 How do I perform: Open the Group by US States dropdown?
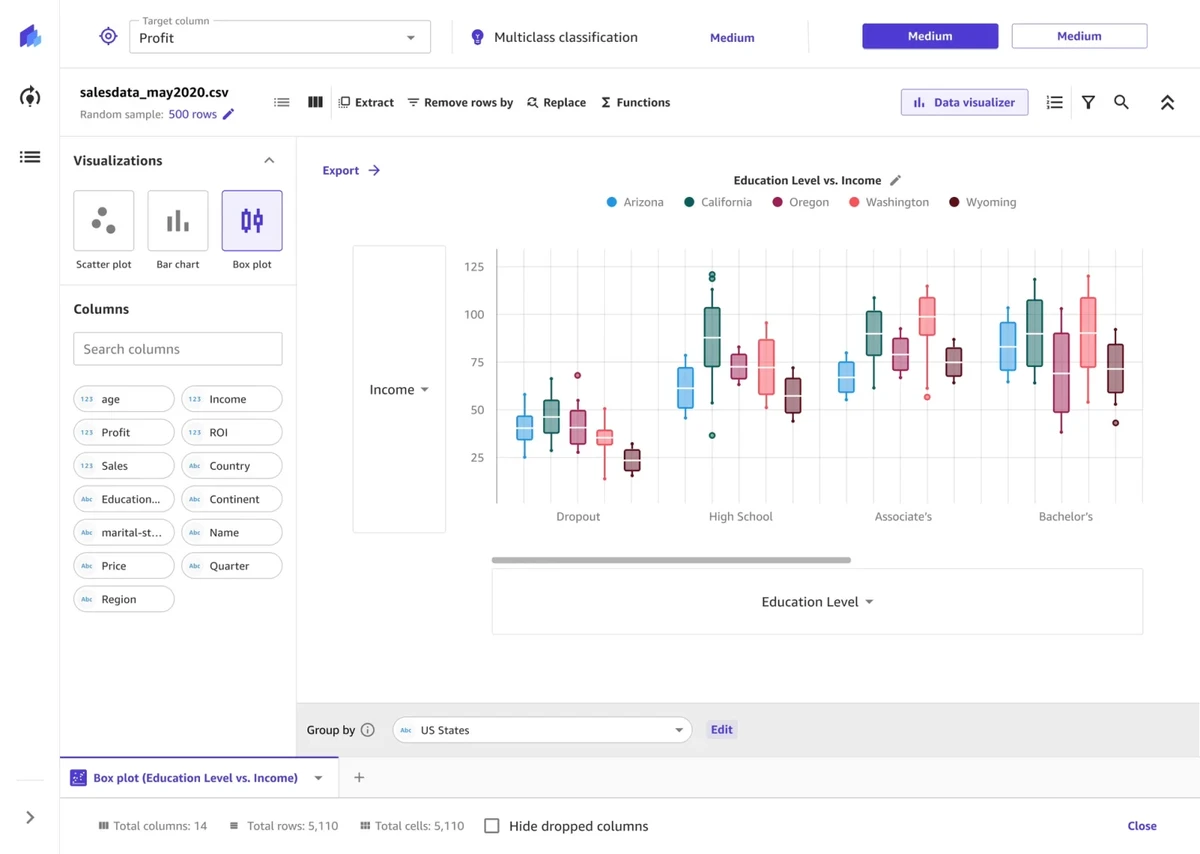click(x=542, y=730)
